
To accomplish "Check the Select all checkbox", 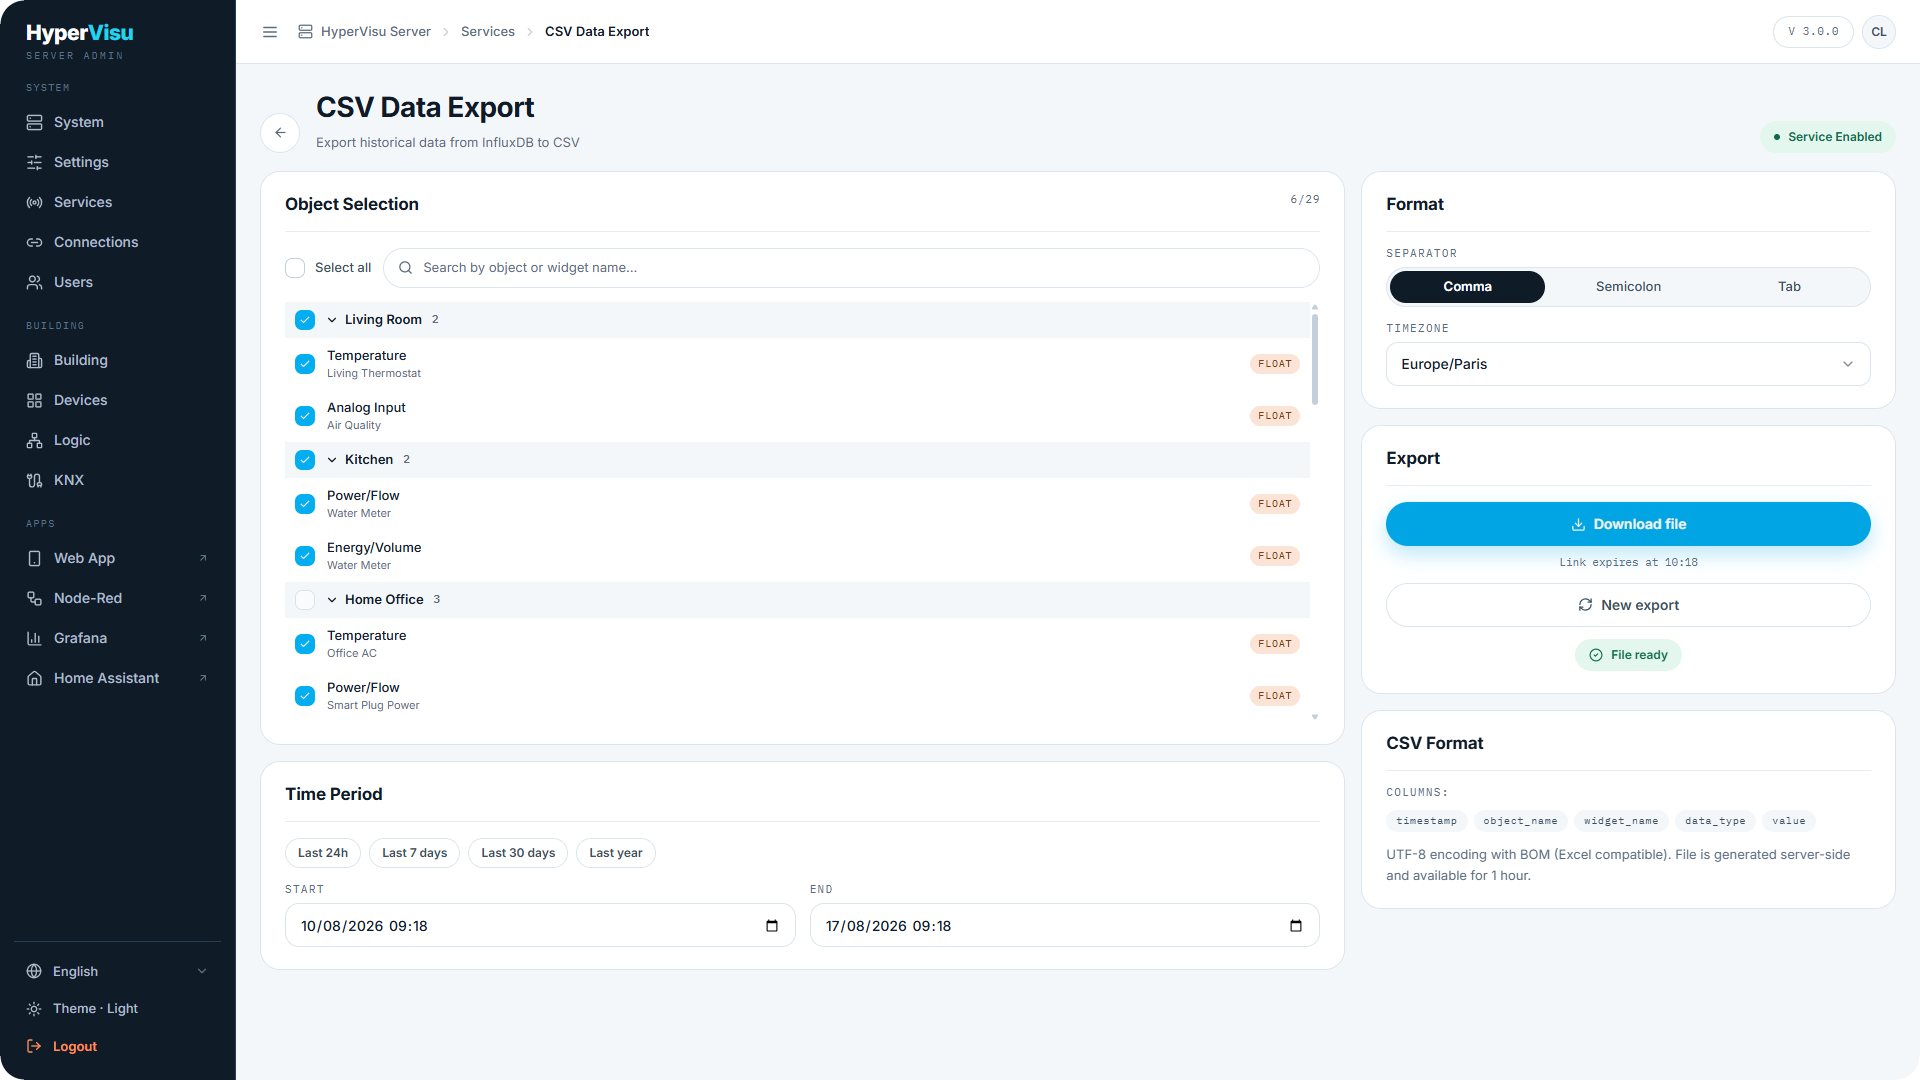I will pos(295,268).
